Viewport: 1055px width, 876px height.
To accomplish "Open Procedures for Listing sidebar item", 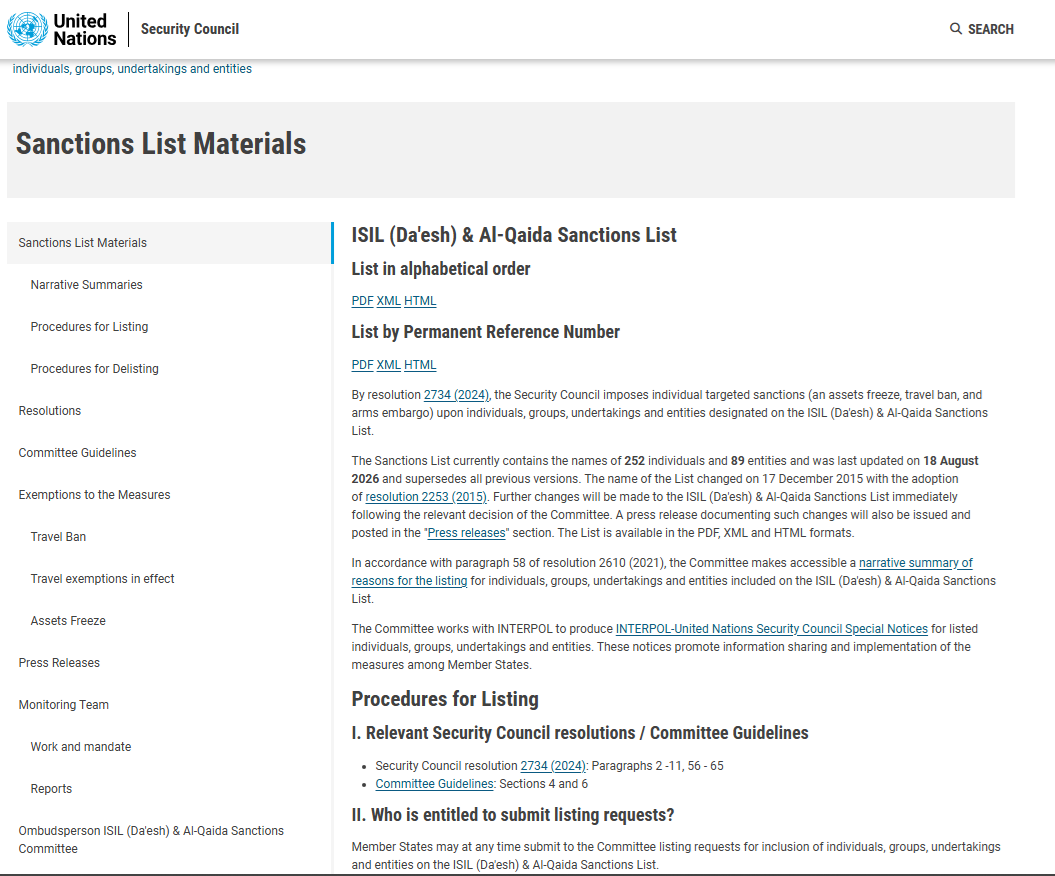I will click(89, 326).
